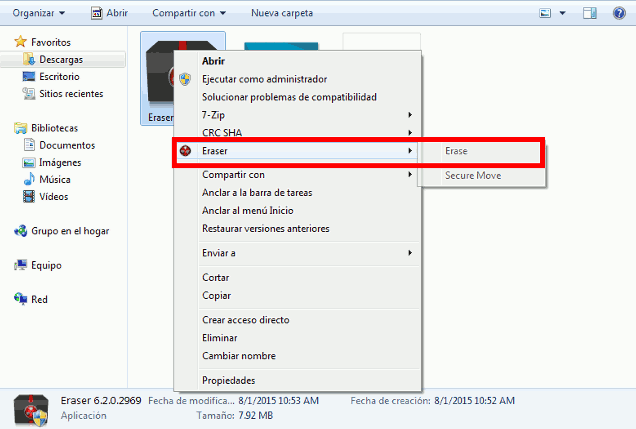Select Solucionar problemas de compatibilidad
636x429 pixels.
point(289,97)
